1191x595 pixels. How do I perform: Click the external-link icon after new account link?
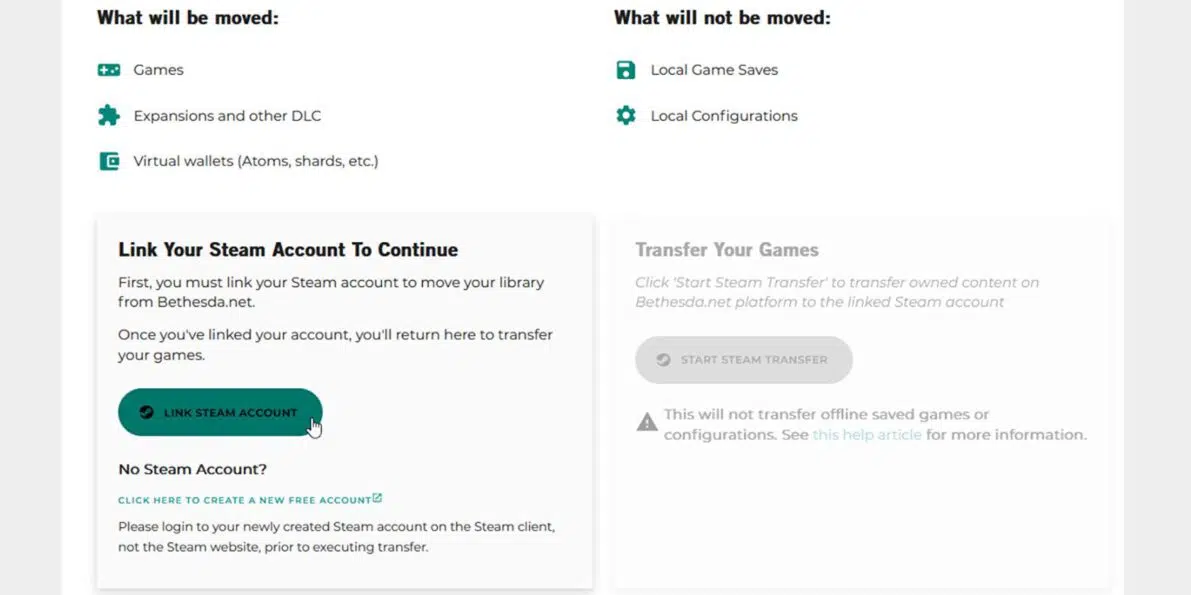click(377, 498)
